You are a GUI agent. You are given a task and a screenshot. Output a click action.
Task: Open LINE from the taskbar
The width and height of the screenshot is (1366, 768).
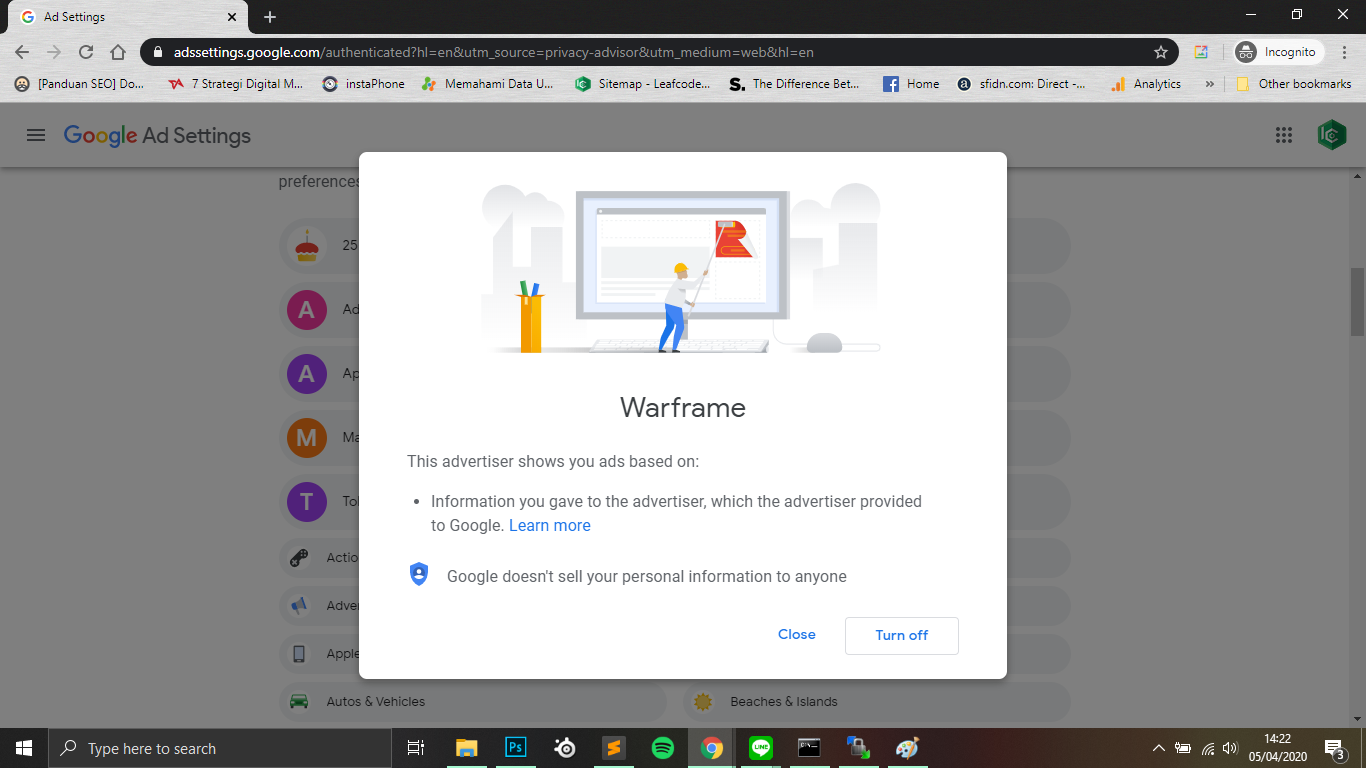coord(761,748)
